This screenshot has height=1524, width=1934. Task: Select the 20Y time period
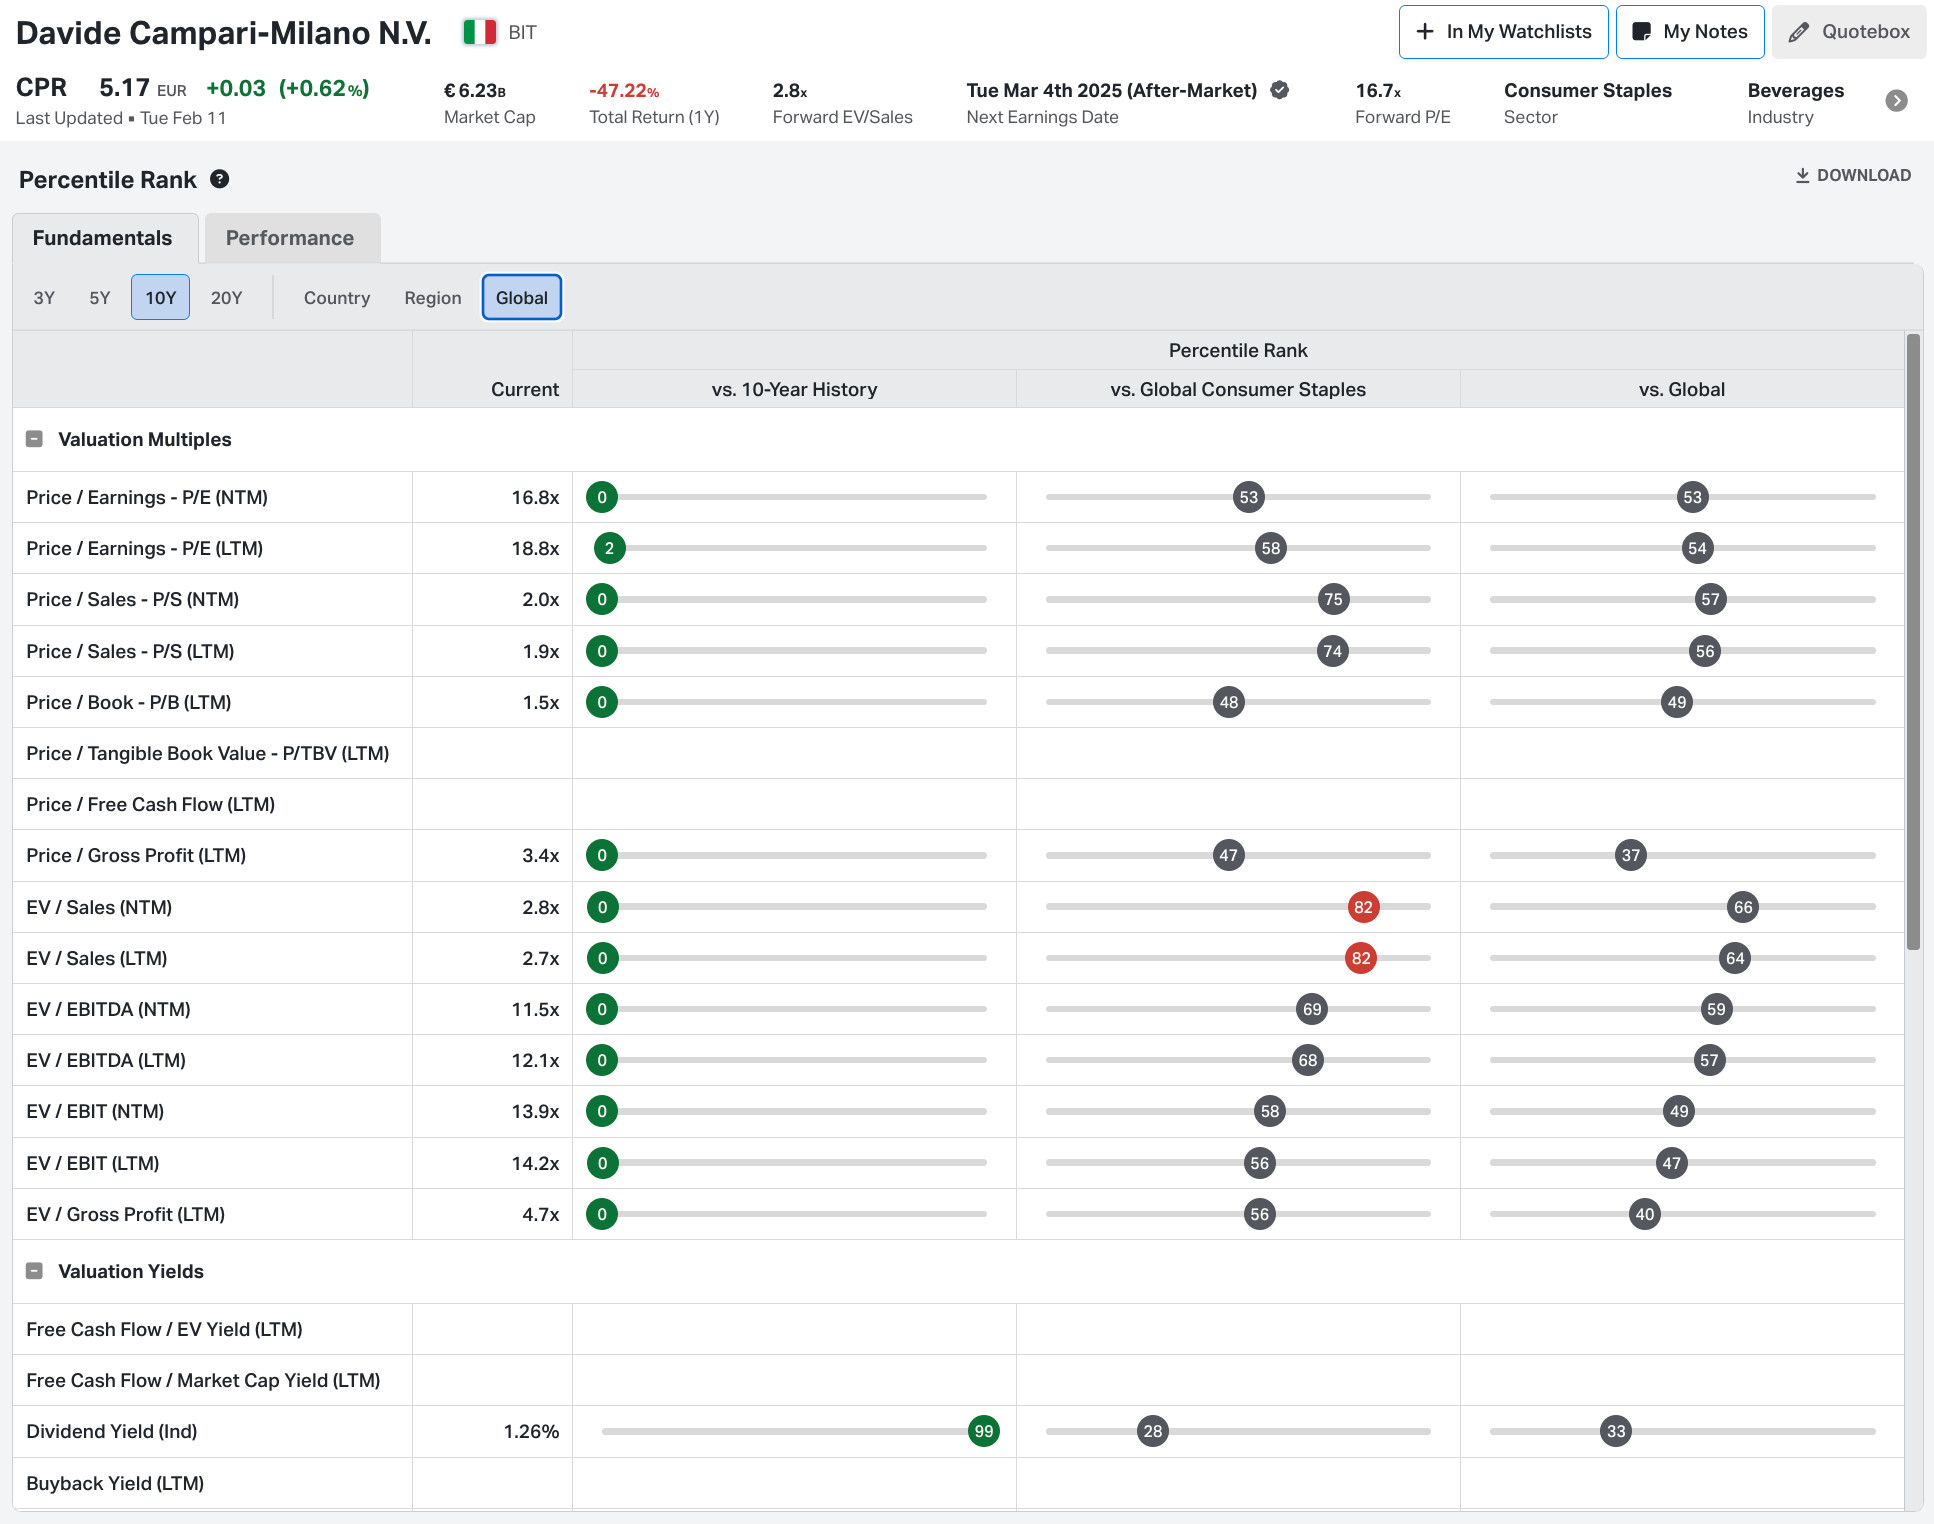(x=227, y=298)
